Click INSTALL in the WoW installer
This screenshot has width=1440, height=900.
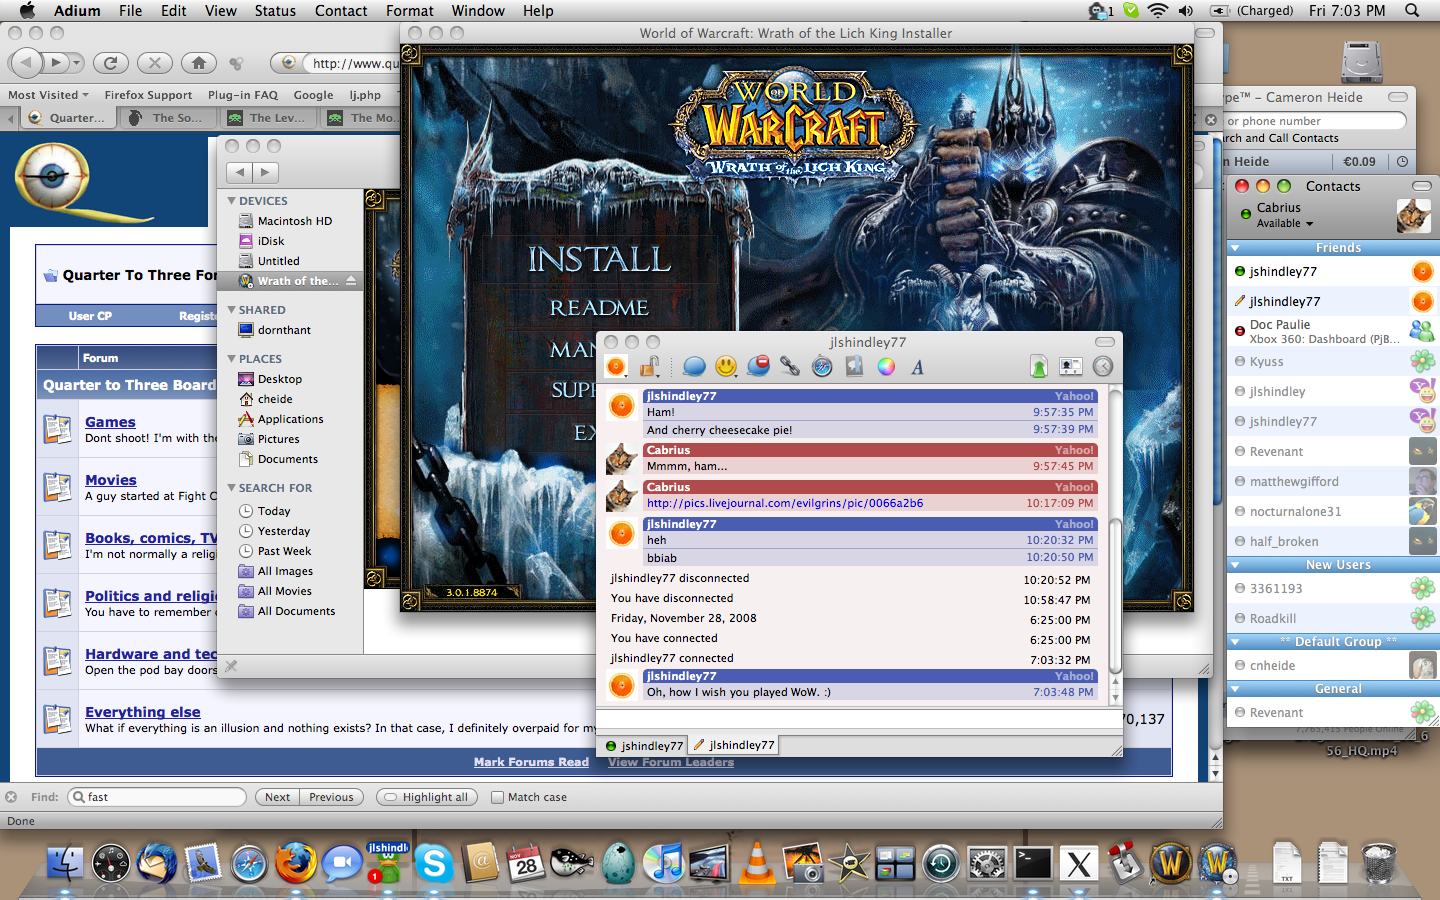(599, 260)
